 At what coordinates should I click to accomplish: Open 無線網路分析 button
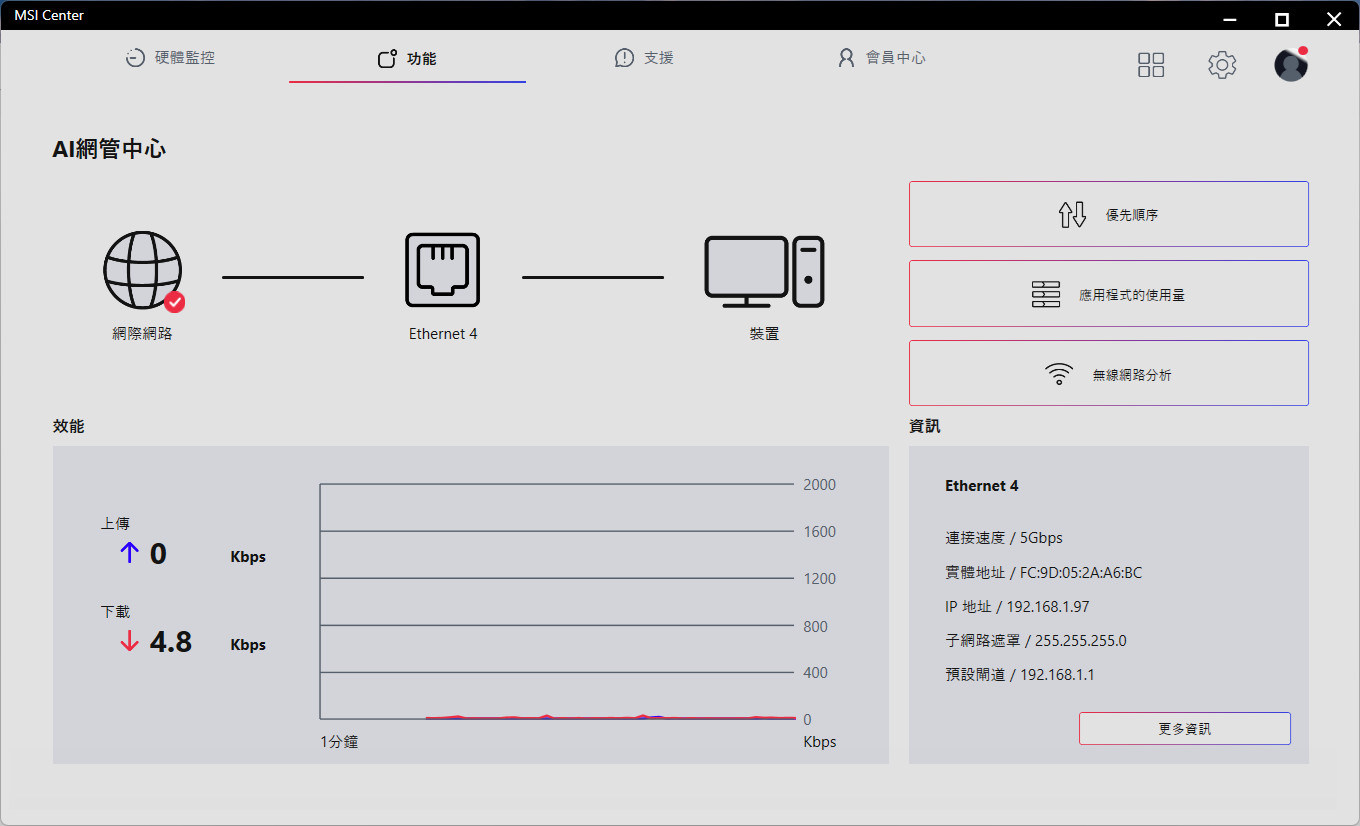click(1108, 374)
